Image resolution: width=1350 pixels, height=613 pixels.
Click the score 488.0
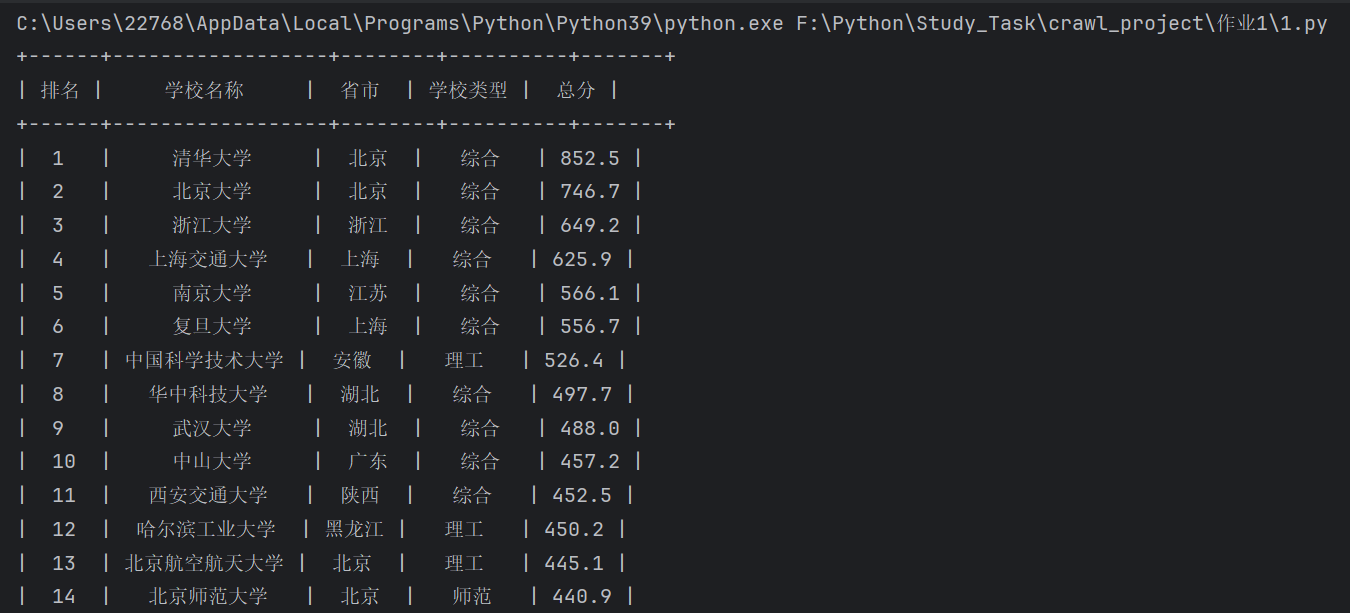click(590, 428)
